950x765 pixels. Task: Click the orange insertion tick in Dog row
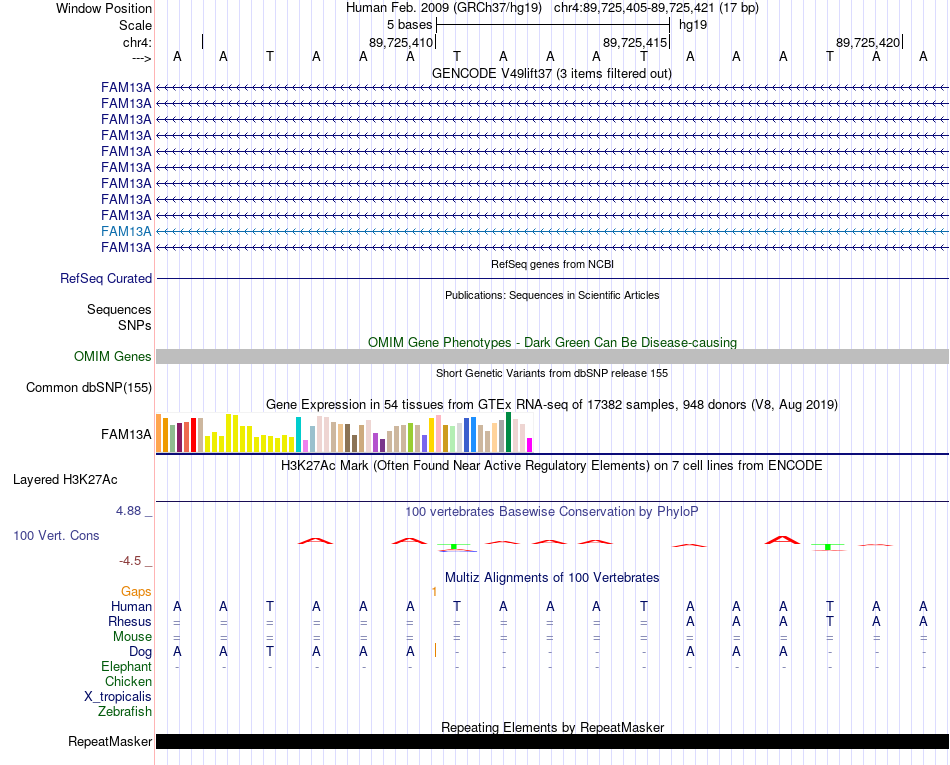[x=436, y=651]
